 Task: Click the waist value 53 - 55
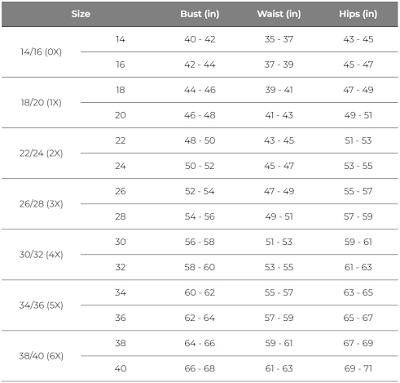279,267
